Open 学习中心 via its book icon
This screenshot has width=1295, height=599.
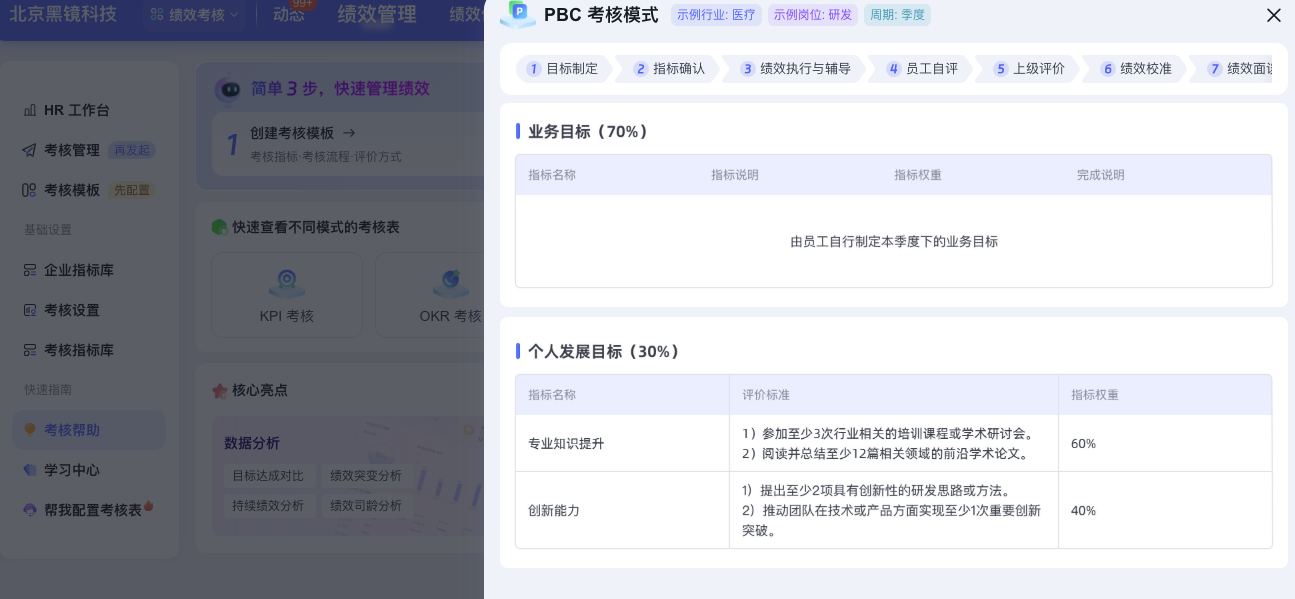coord(28,469)
